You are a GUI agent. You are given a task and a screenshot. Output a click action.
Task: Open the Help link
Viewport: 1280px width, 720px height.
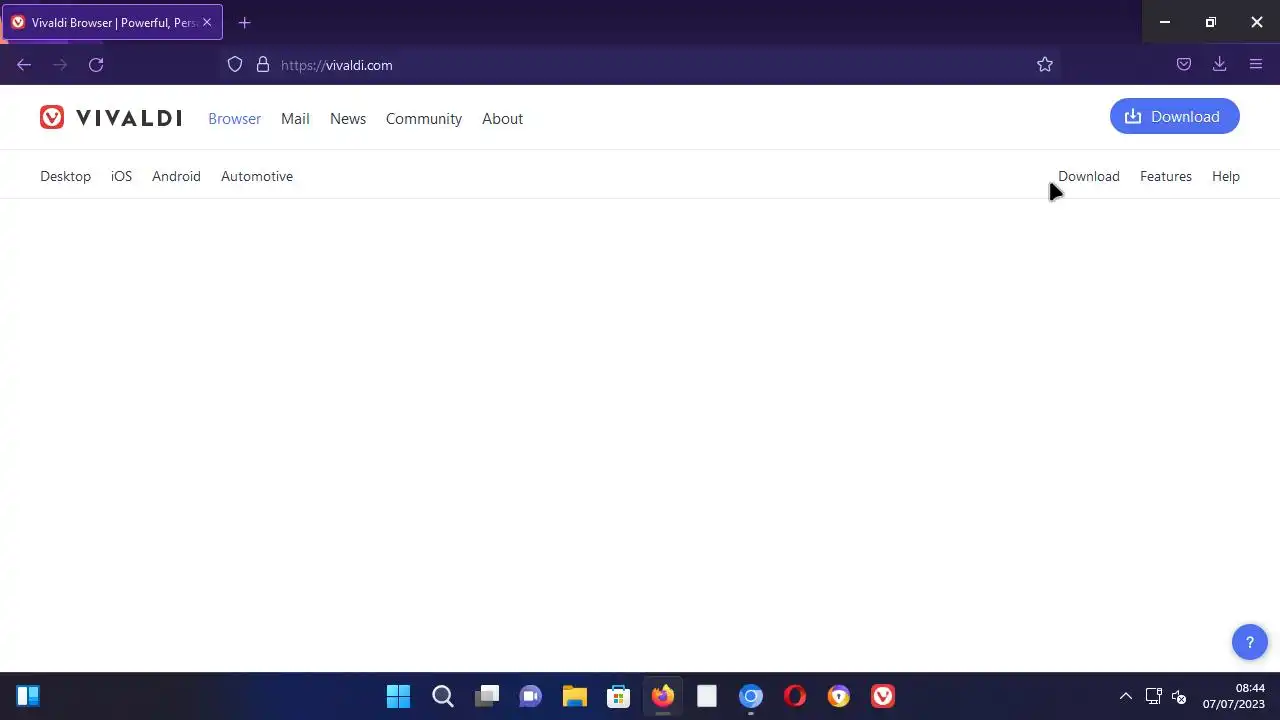coord(1226,176)
